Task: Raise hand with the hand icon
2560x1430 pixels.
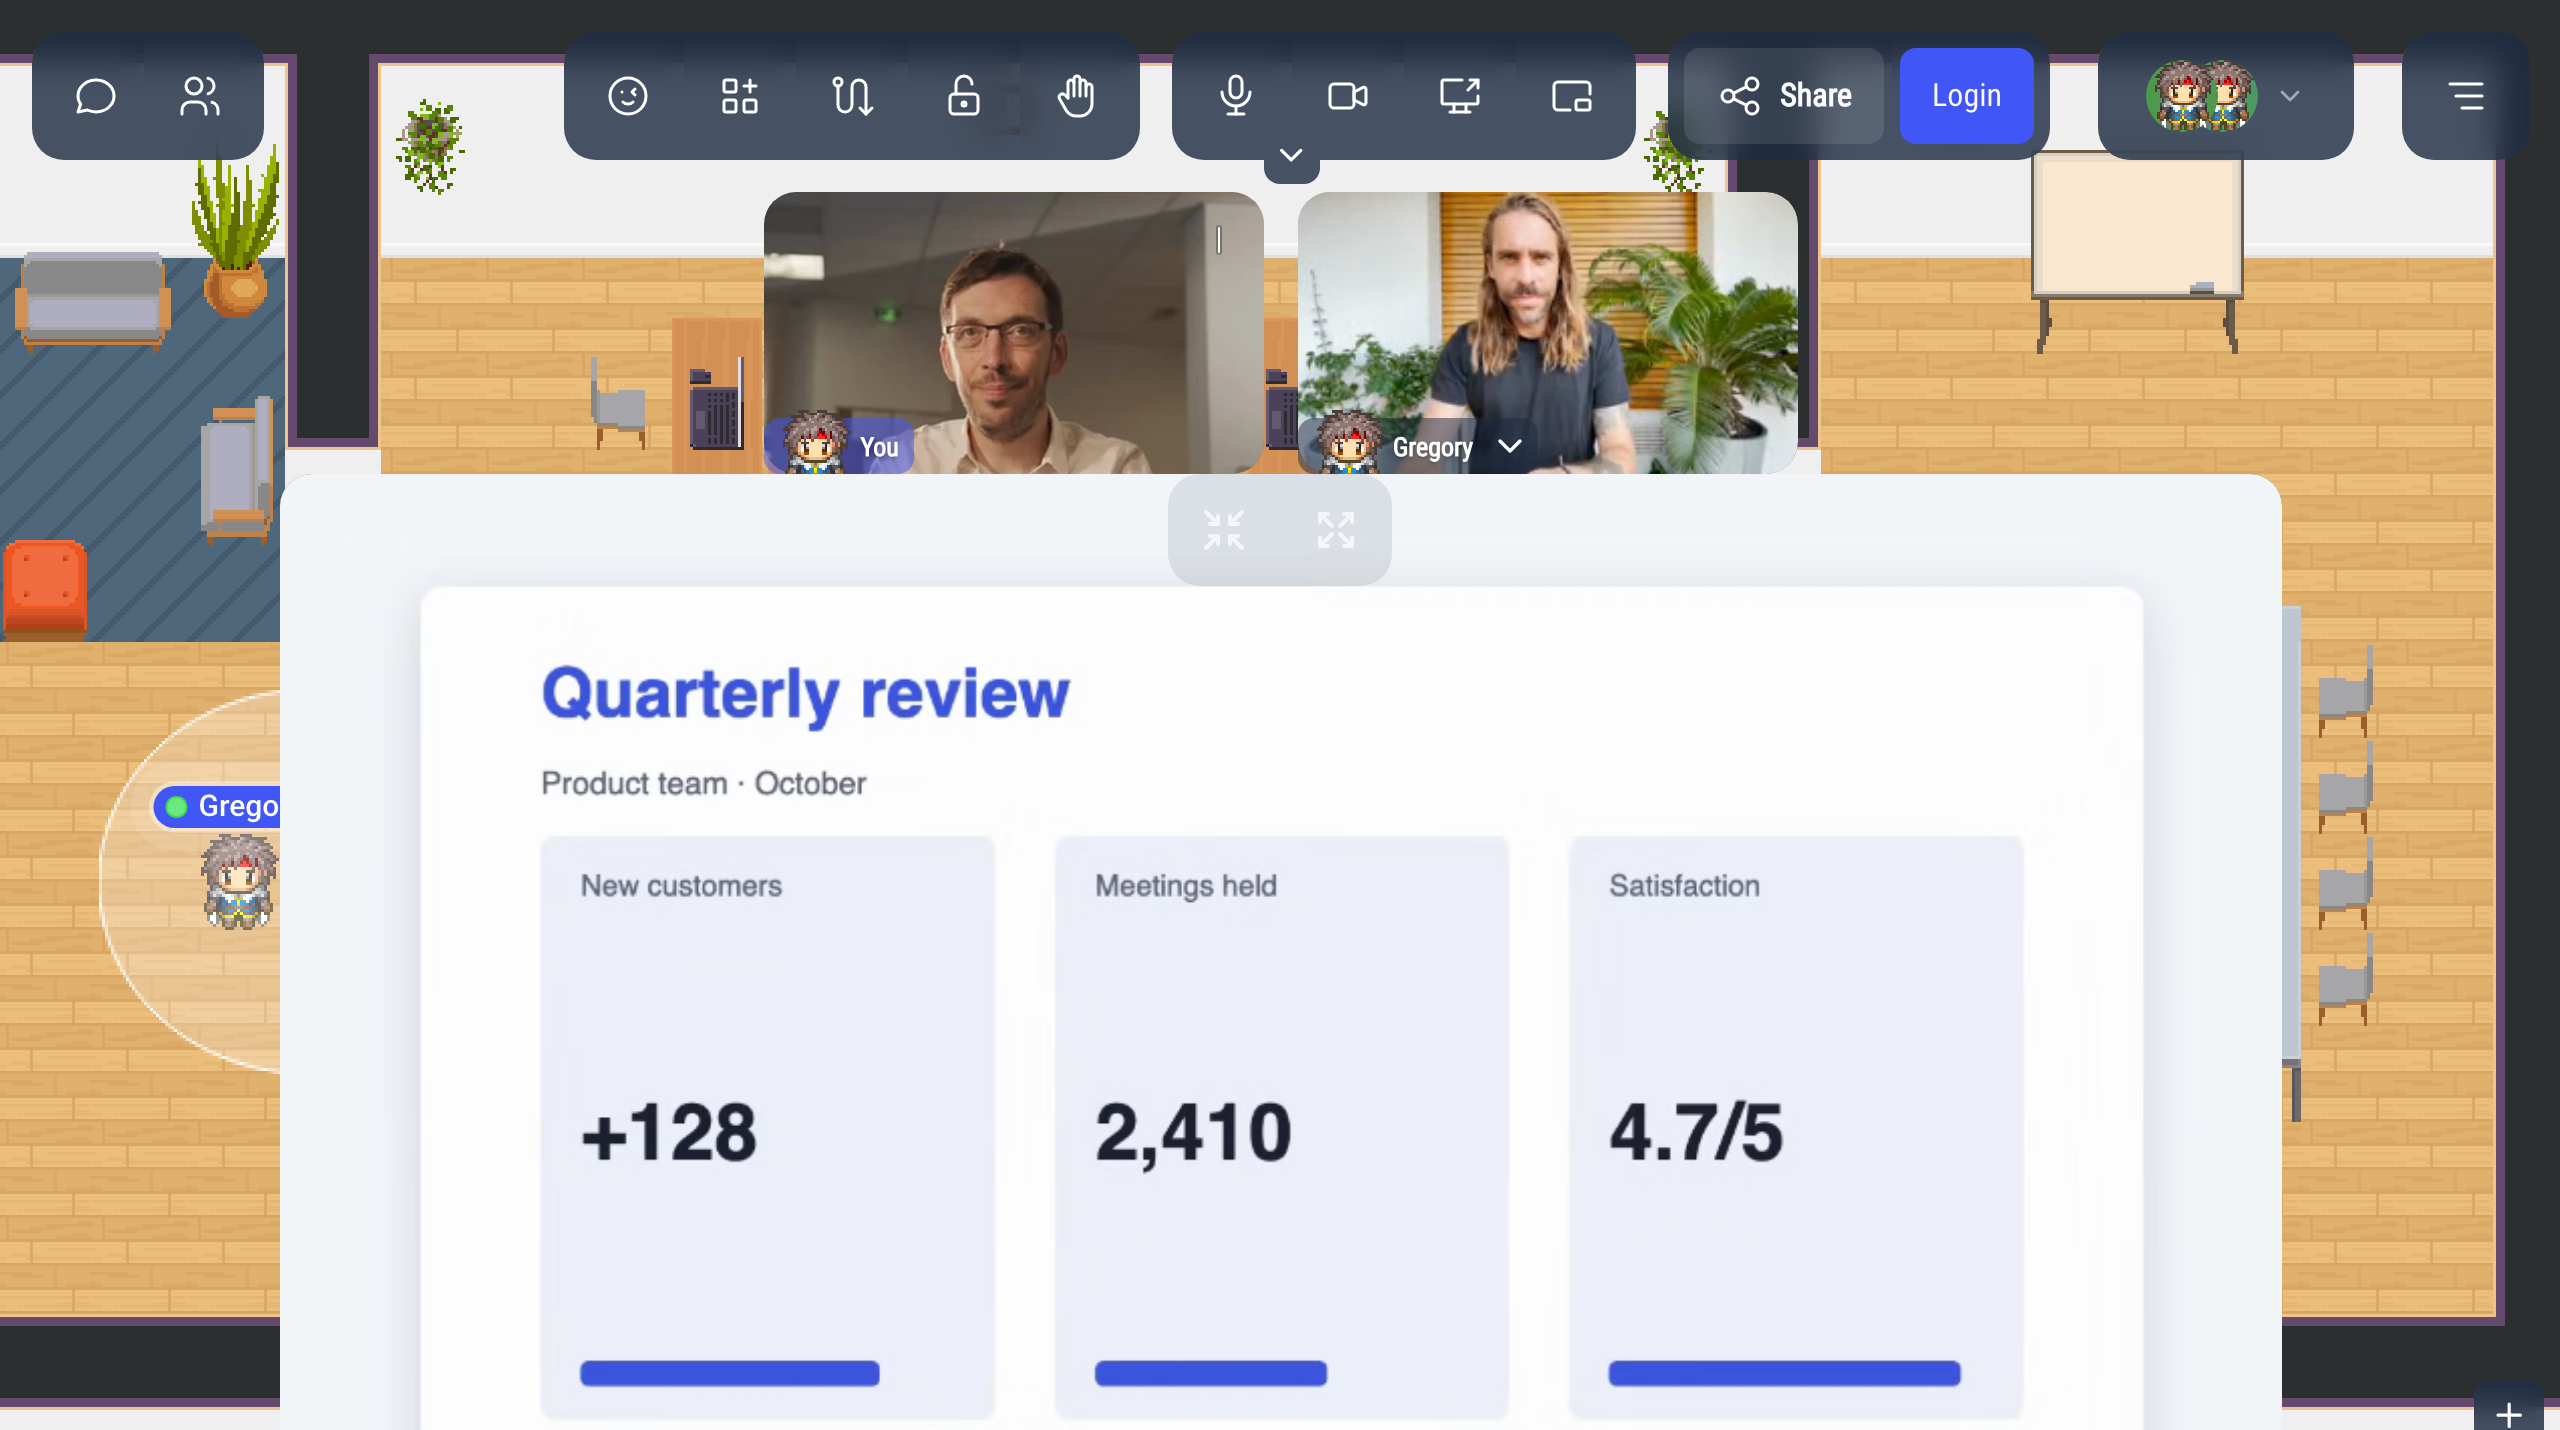Action: click(1076, 96)
